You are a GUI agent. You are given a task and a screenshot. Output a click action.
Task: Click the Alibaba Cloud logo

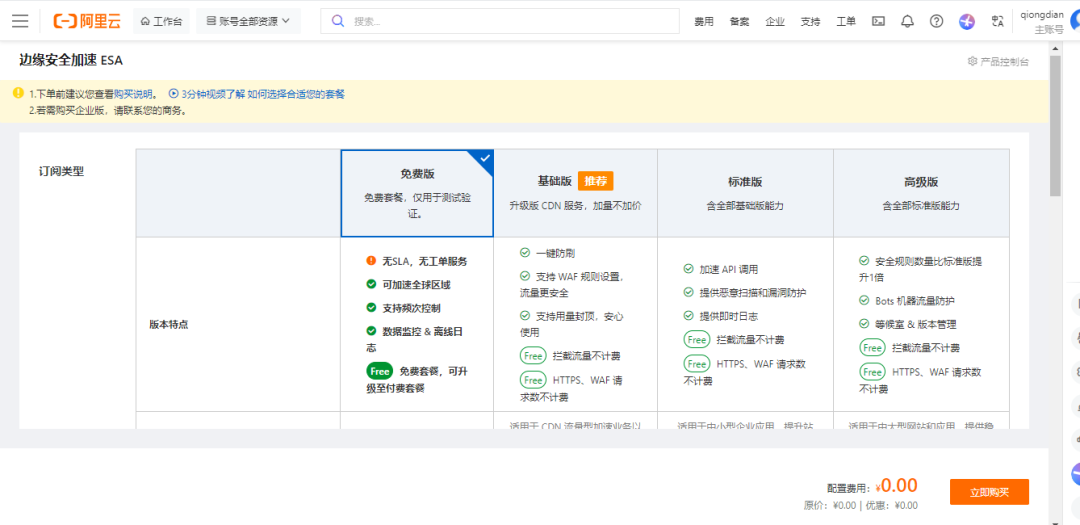(x=87, y=21)
